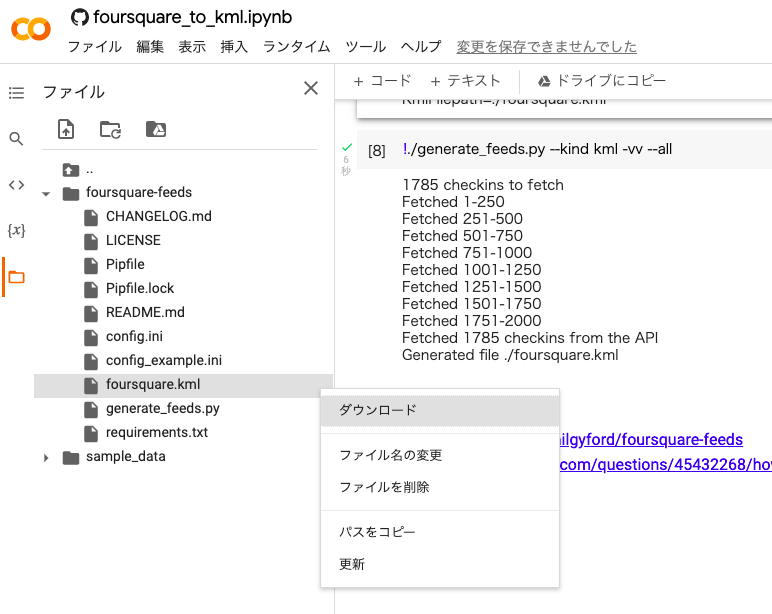Open the table of contents sidebar icon

[x=16, y=93]
